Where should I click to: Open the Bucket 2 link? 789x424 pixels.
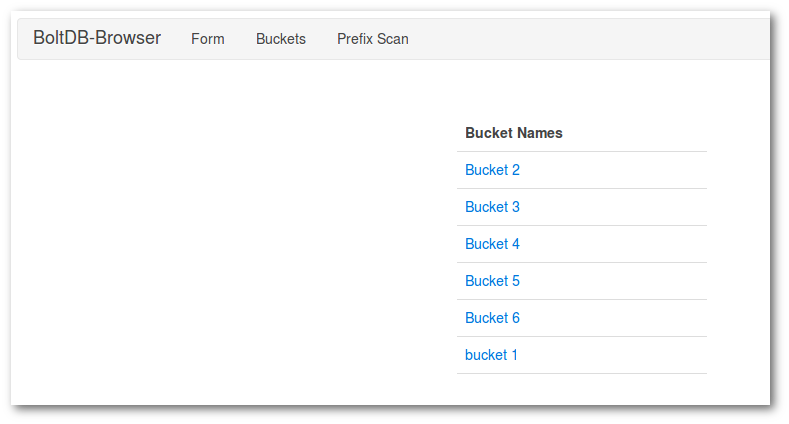coord(492,170)
